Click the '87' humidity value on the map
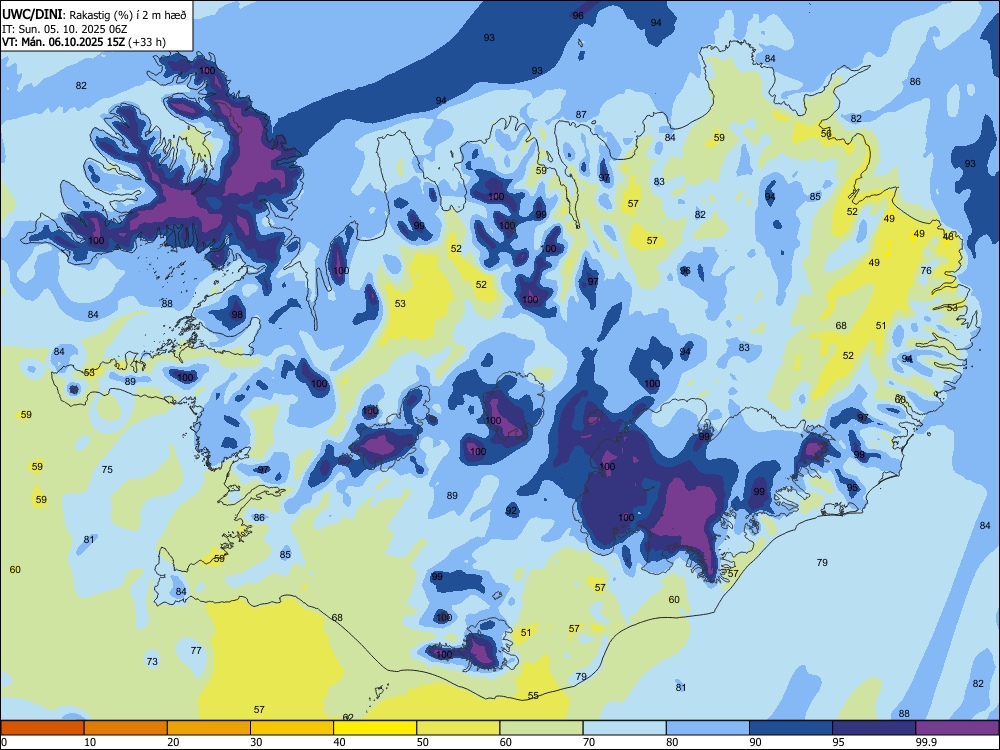This screenshot has height=750, width=1000. [581, 115]
